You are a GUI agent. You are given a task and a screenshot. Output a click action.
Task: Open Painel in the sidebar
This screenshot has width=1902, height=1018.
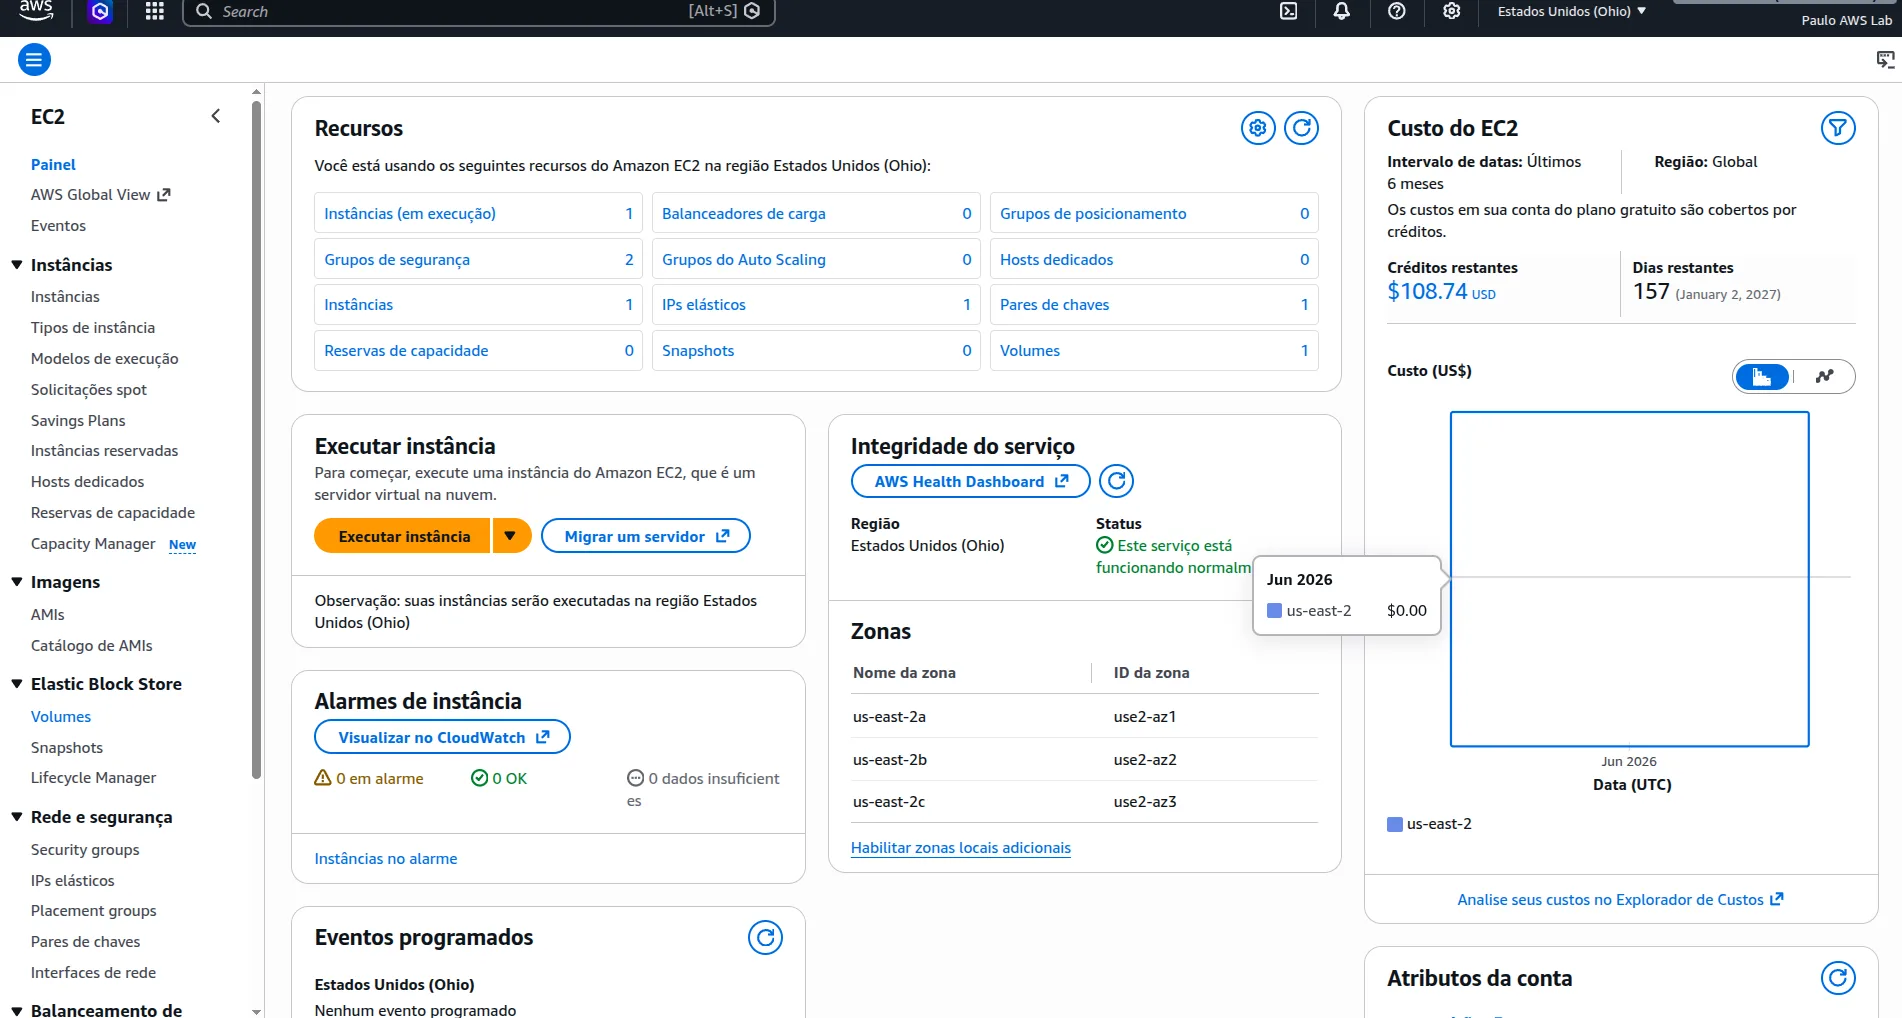coord(53,165)
